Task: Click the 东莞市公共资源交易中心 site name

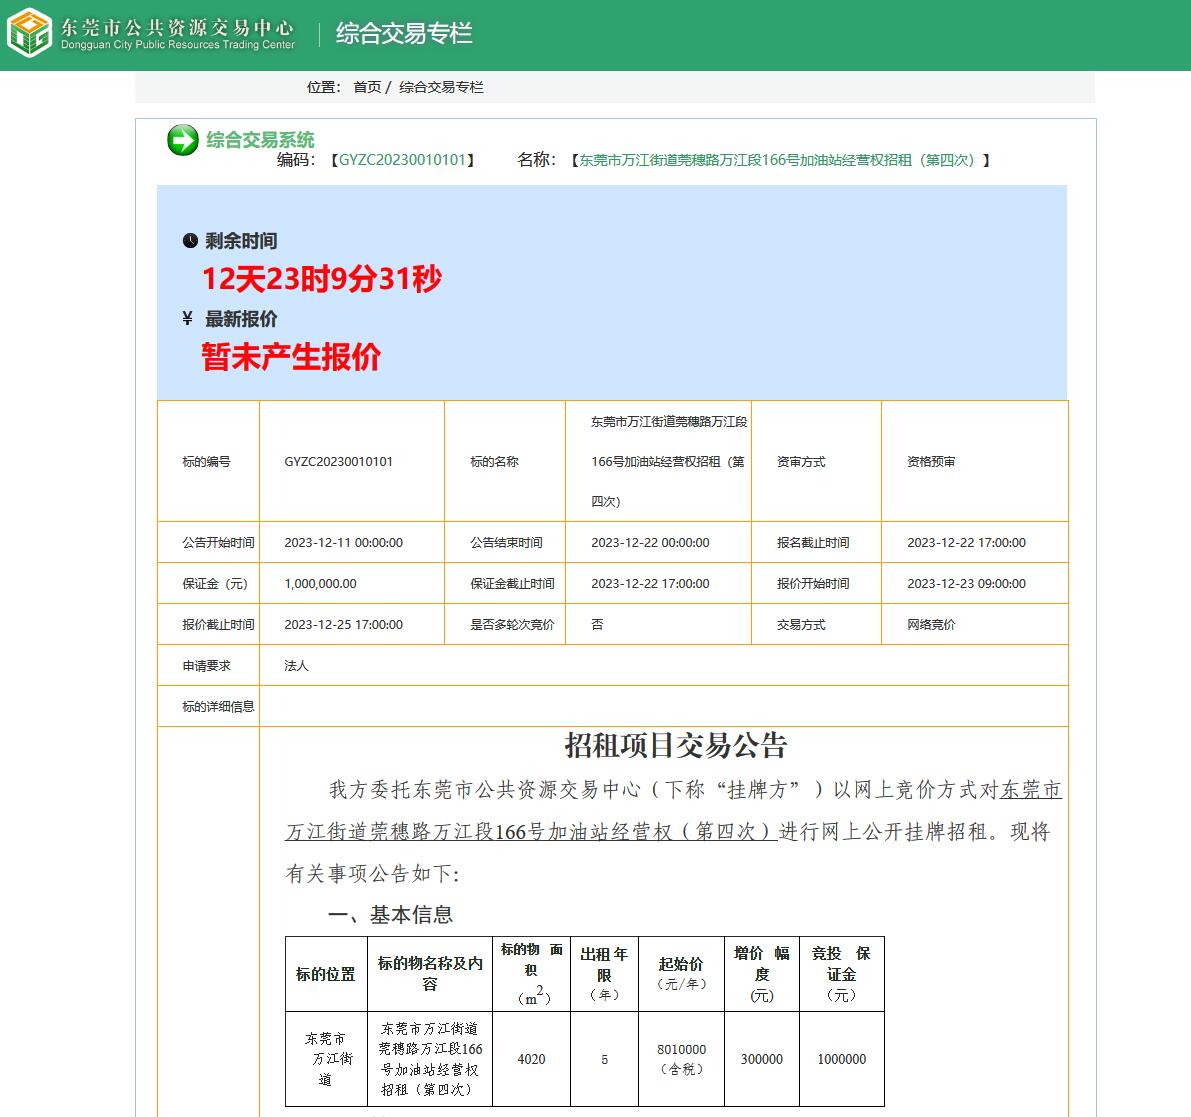Action: (x=177, y=27)
